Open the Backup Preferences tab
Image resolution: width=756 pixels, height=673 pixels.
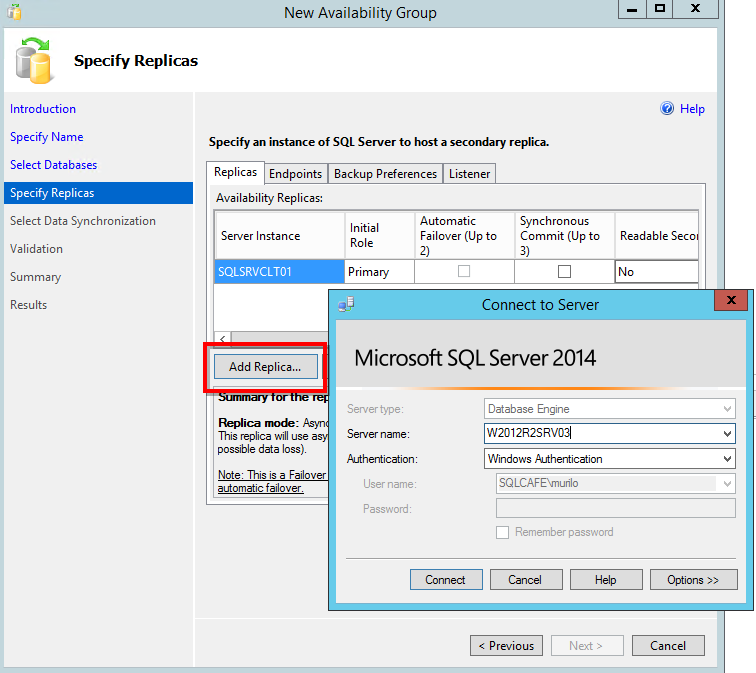385,174
